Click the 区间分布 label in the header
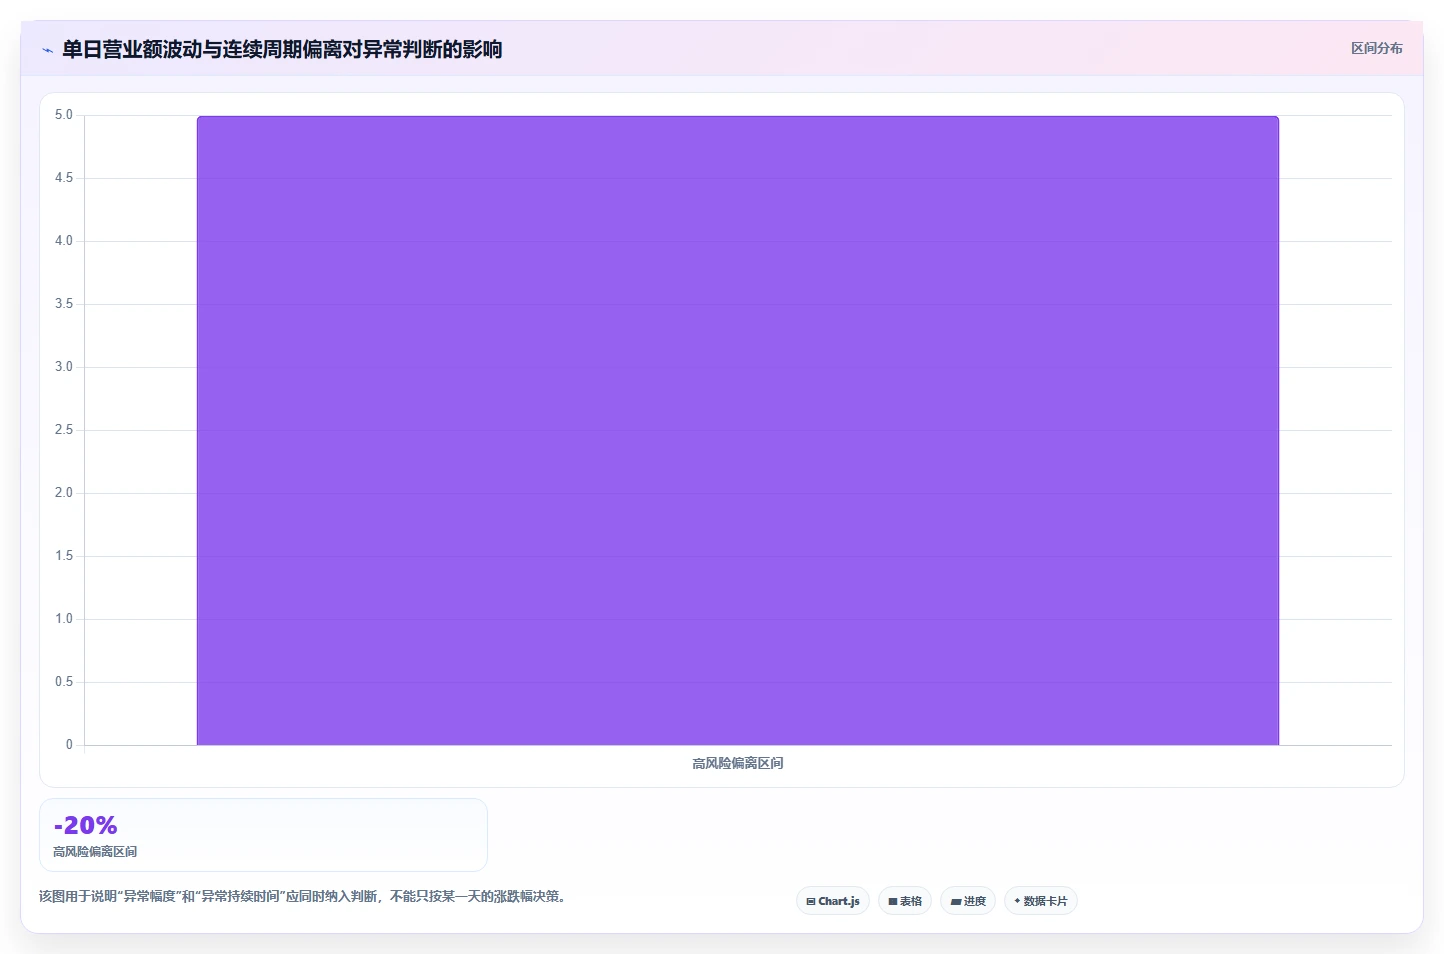The height and width of the screenshot is (954, 1444). tap(1376, 48)
